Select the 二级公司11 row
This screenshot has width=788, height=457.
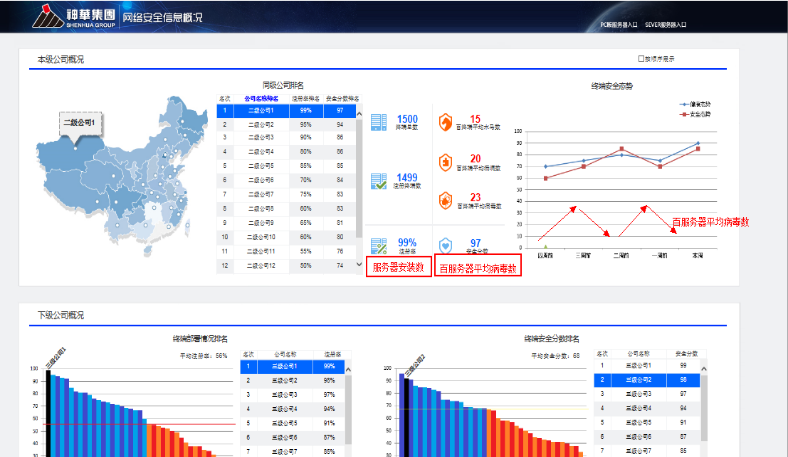click(x=286, y=251)
